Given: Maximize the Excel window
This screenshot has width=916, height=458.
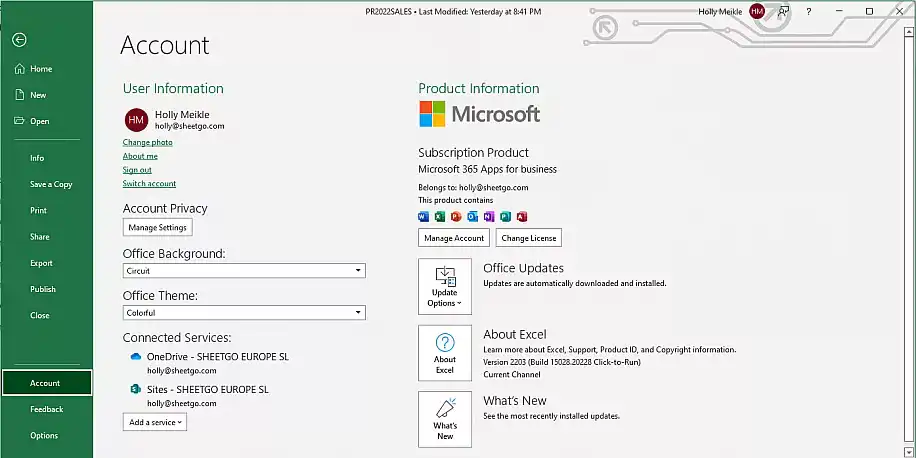Looking at the screenshot, I should pos(869,11).
